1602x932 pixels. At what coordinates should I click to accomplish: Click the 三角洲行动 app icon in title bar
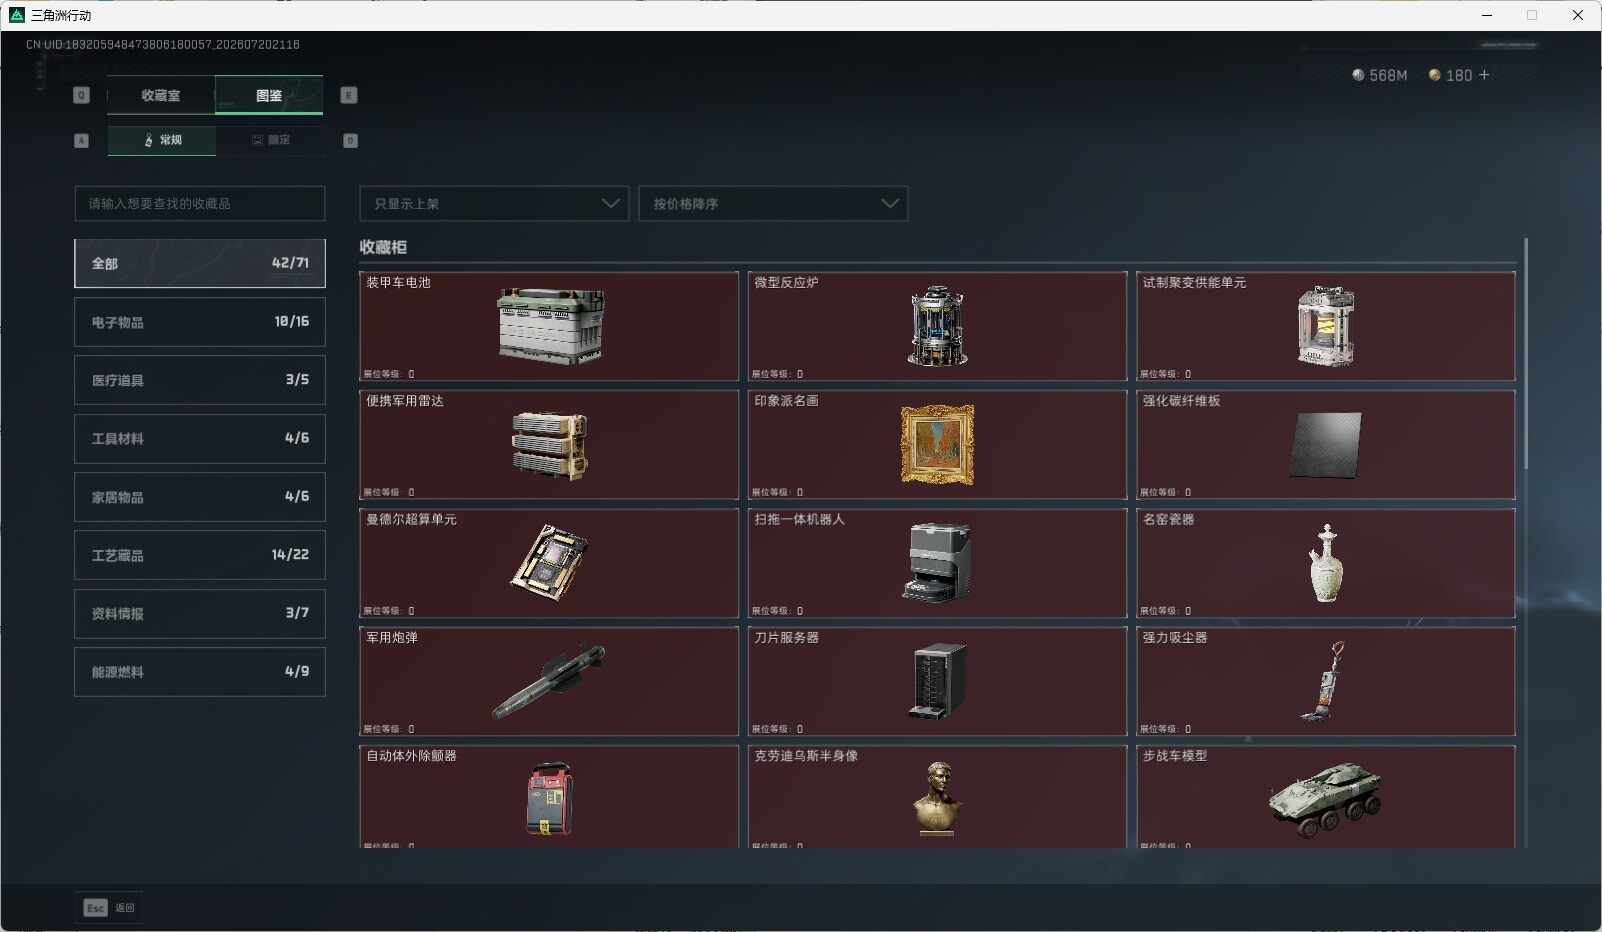tap(16, 15)
